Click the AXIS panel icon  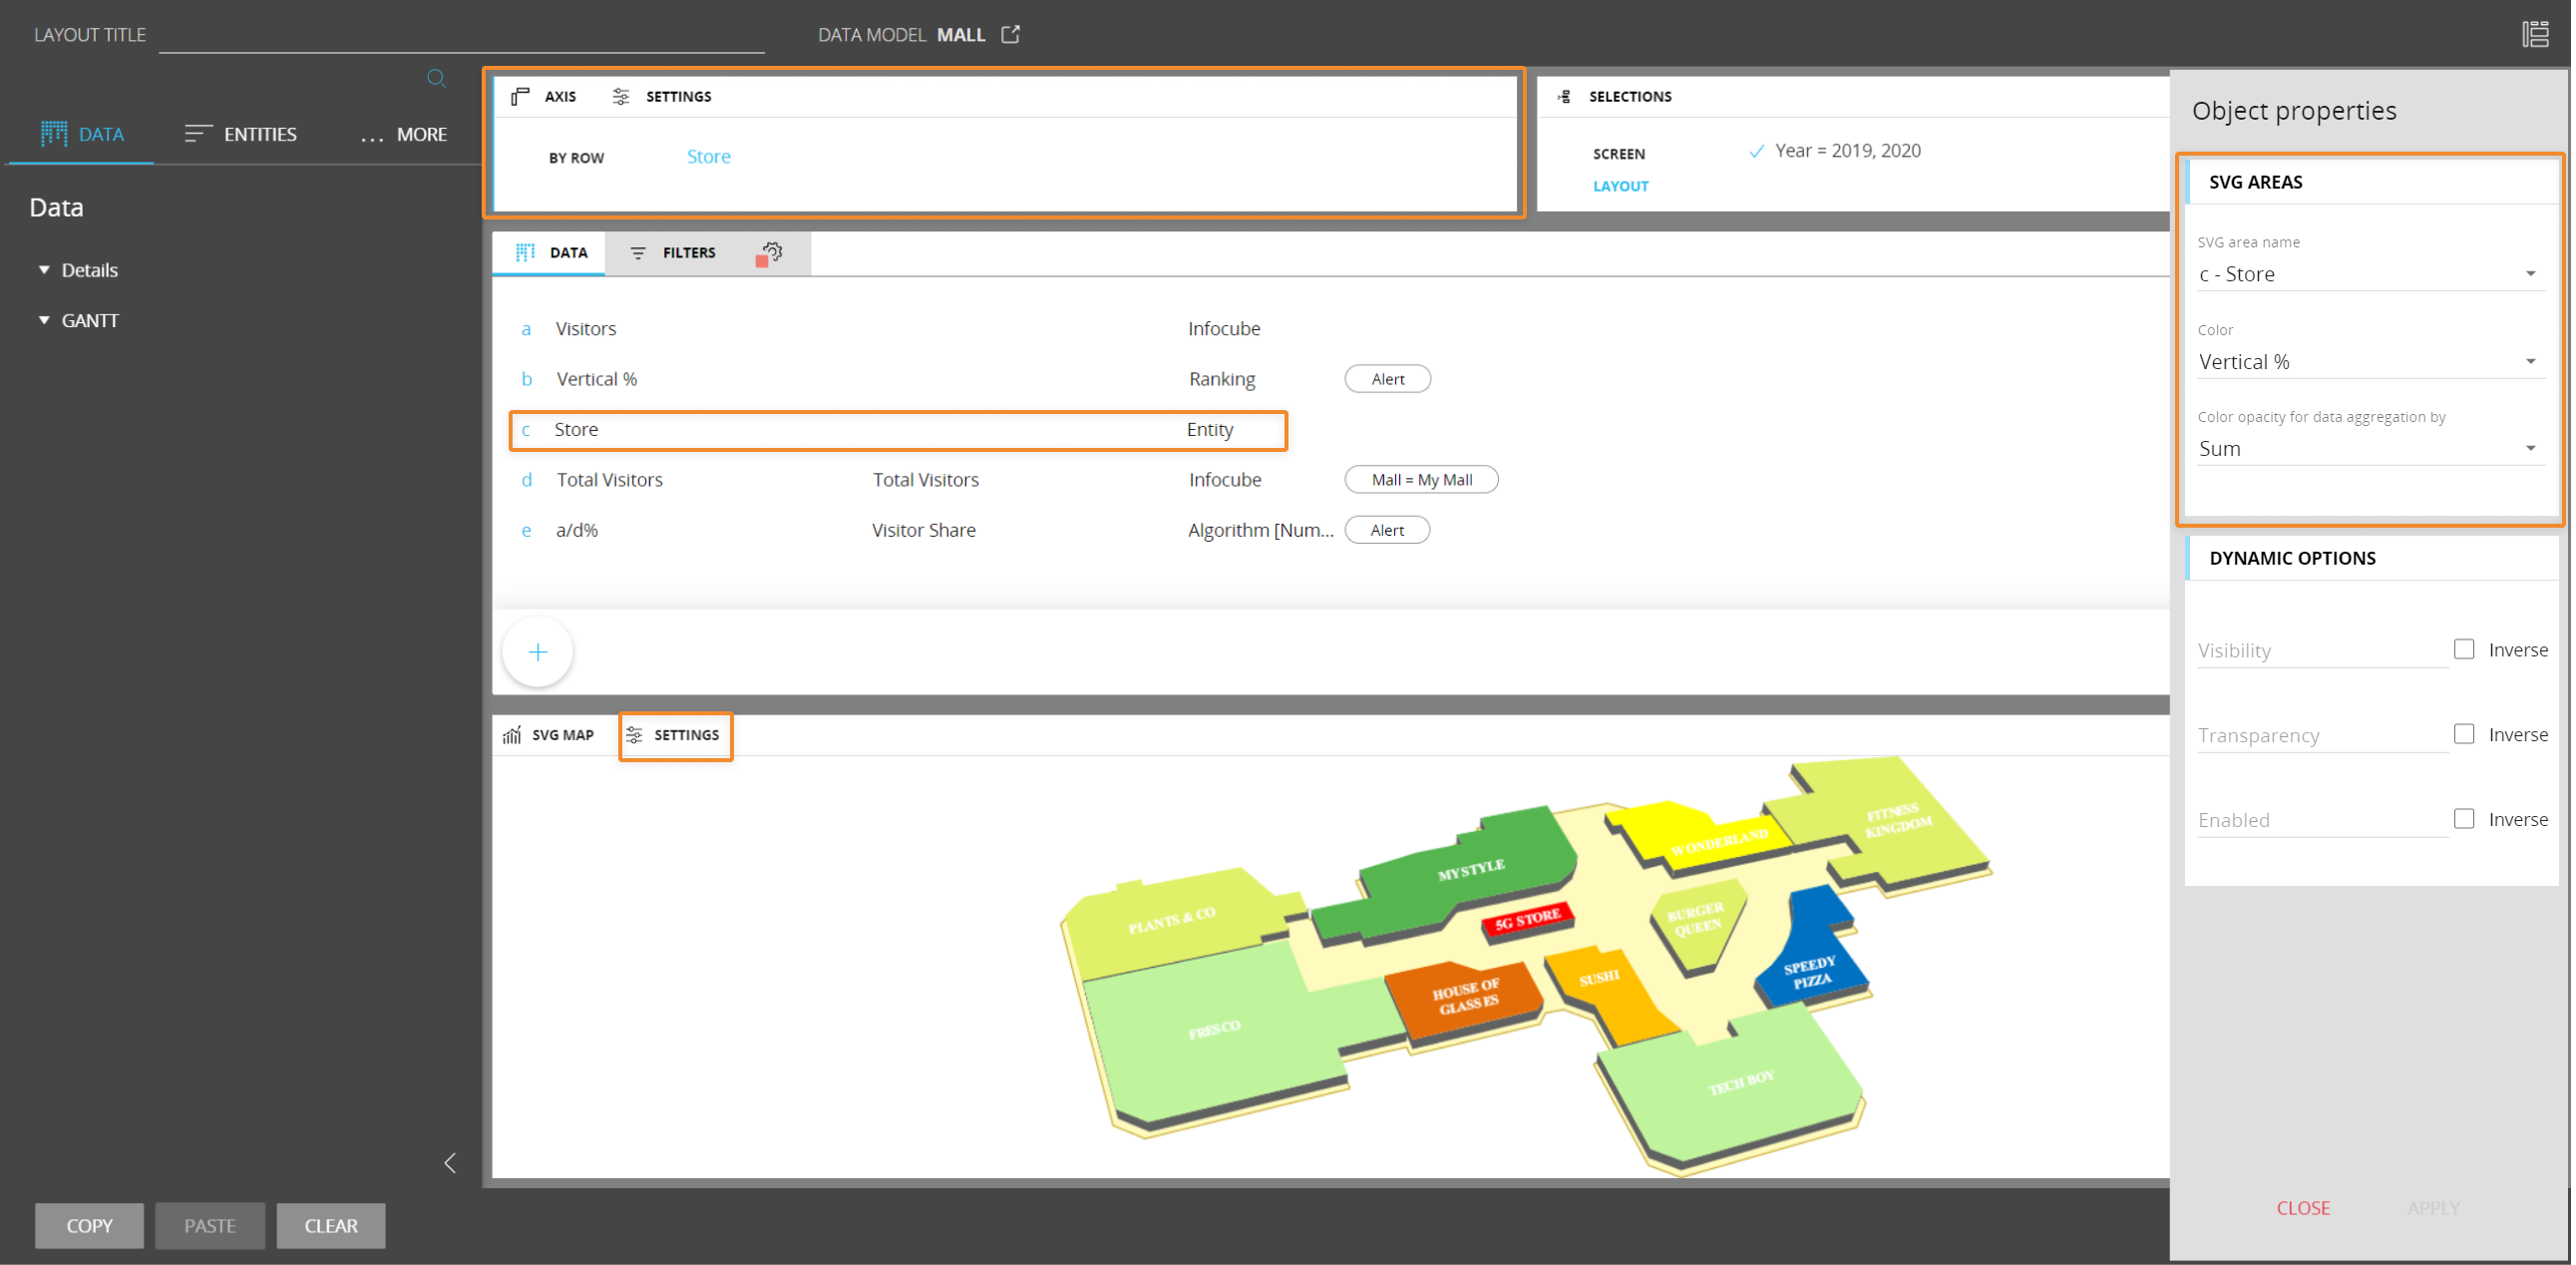pos(520,96)
